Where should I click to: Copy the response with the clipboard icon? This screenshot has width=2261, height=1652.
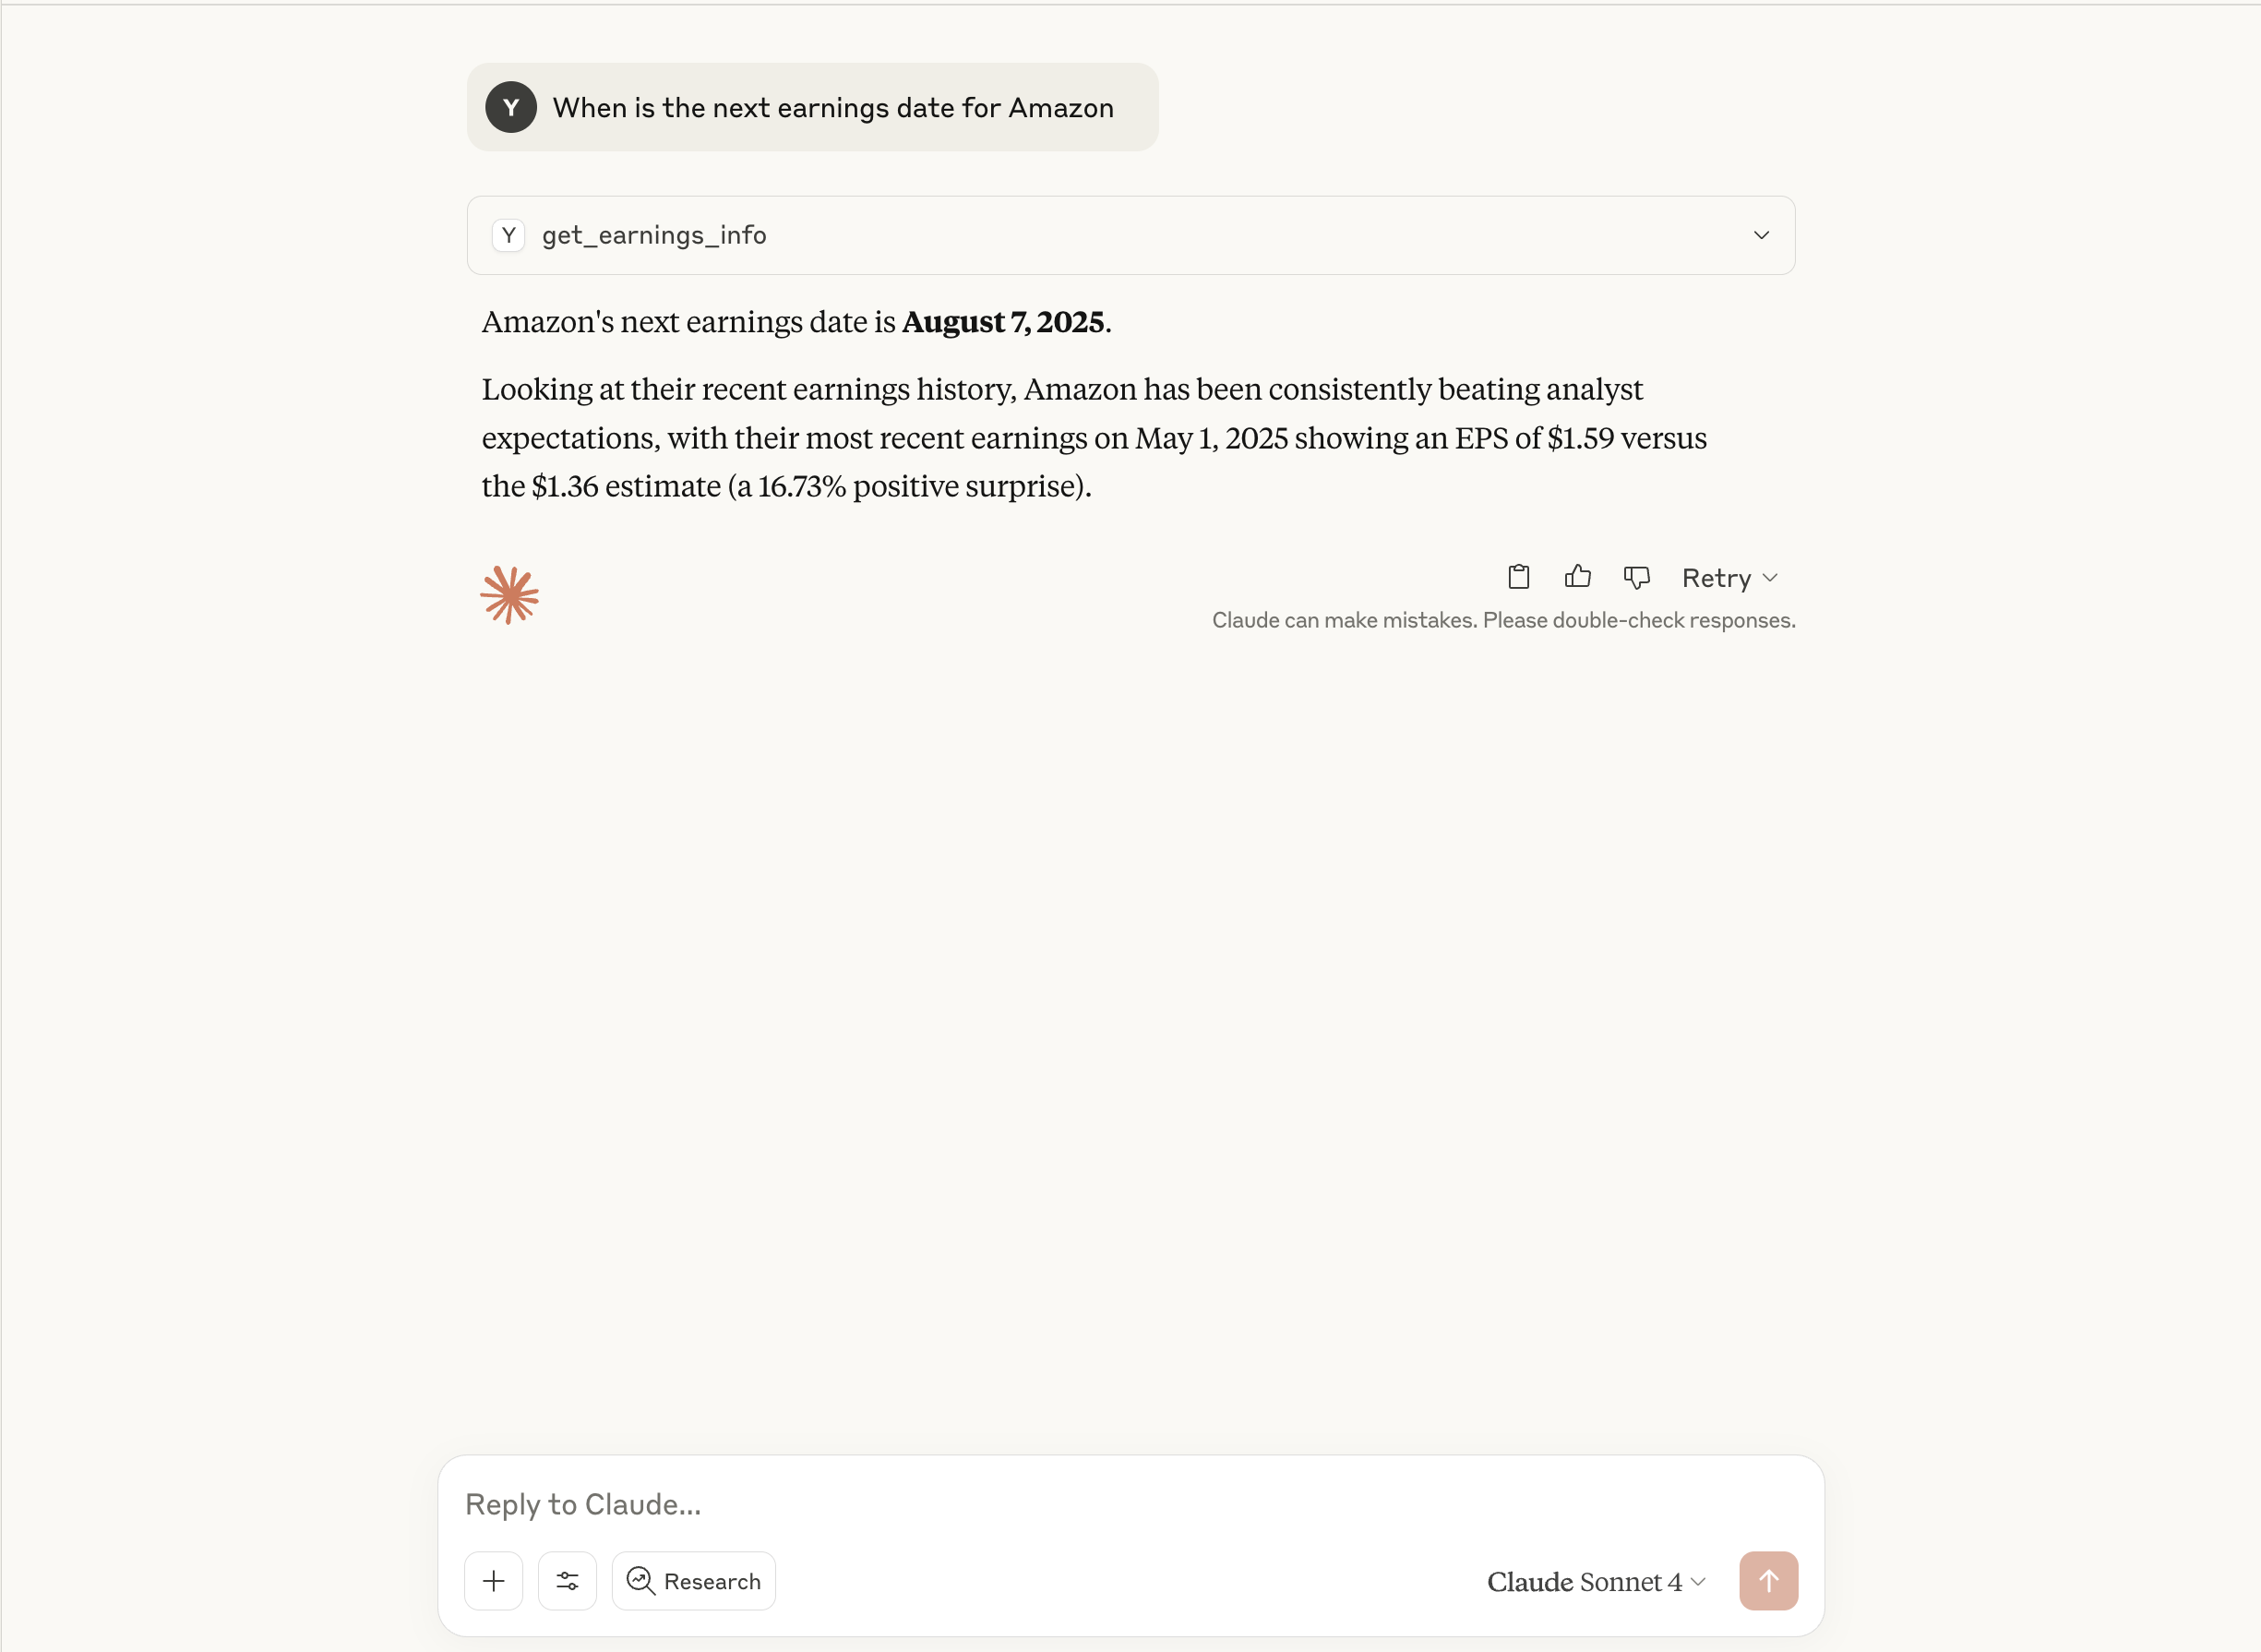[x=1518, y=577]
